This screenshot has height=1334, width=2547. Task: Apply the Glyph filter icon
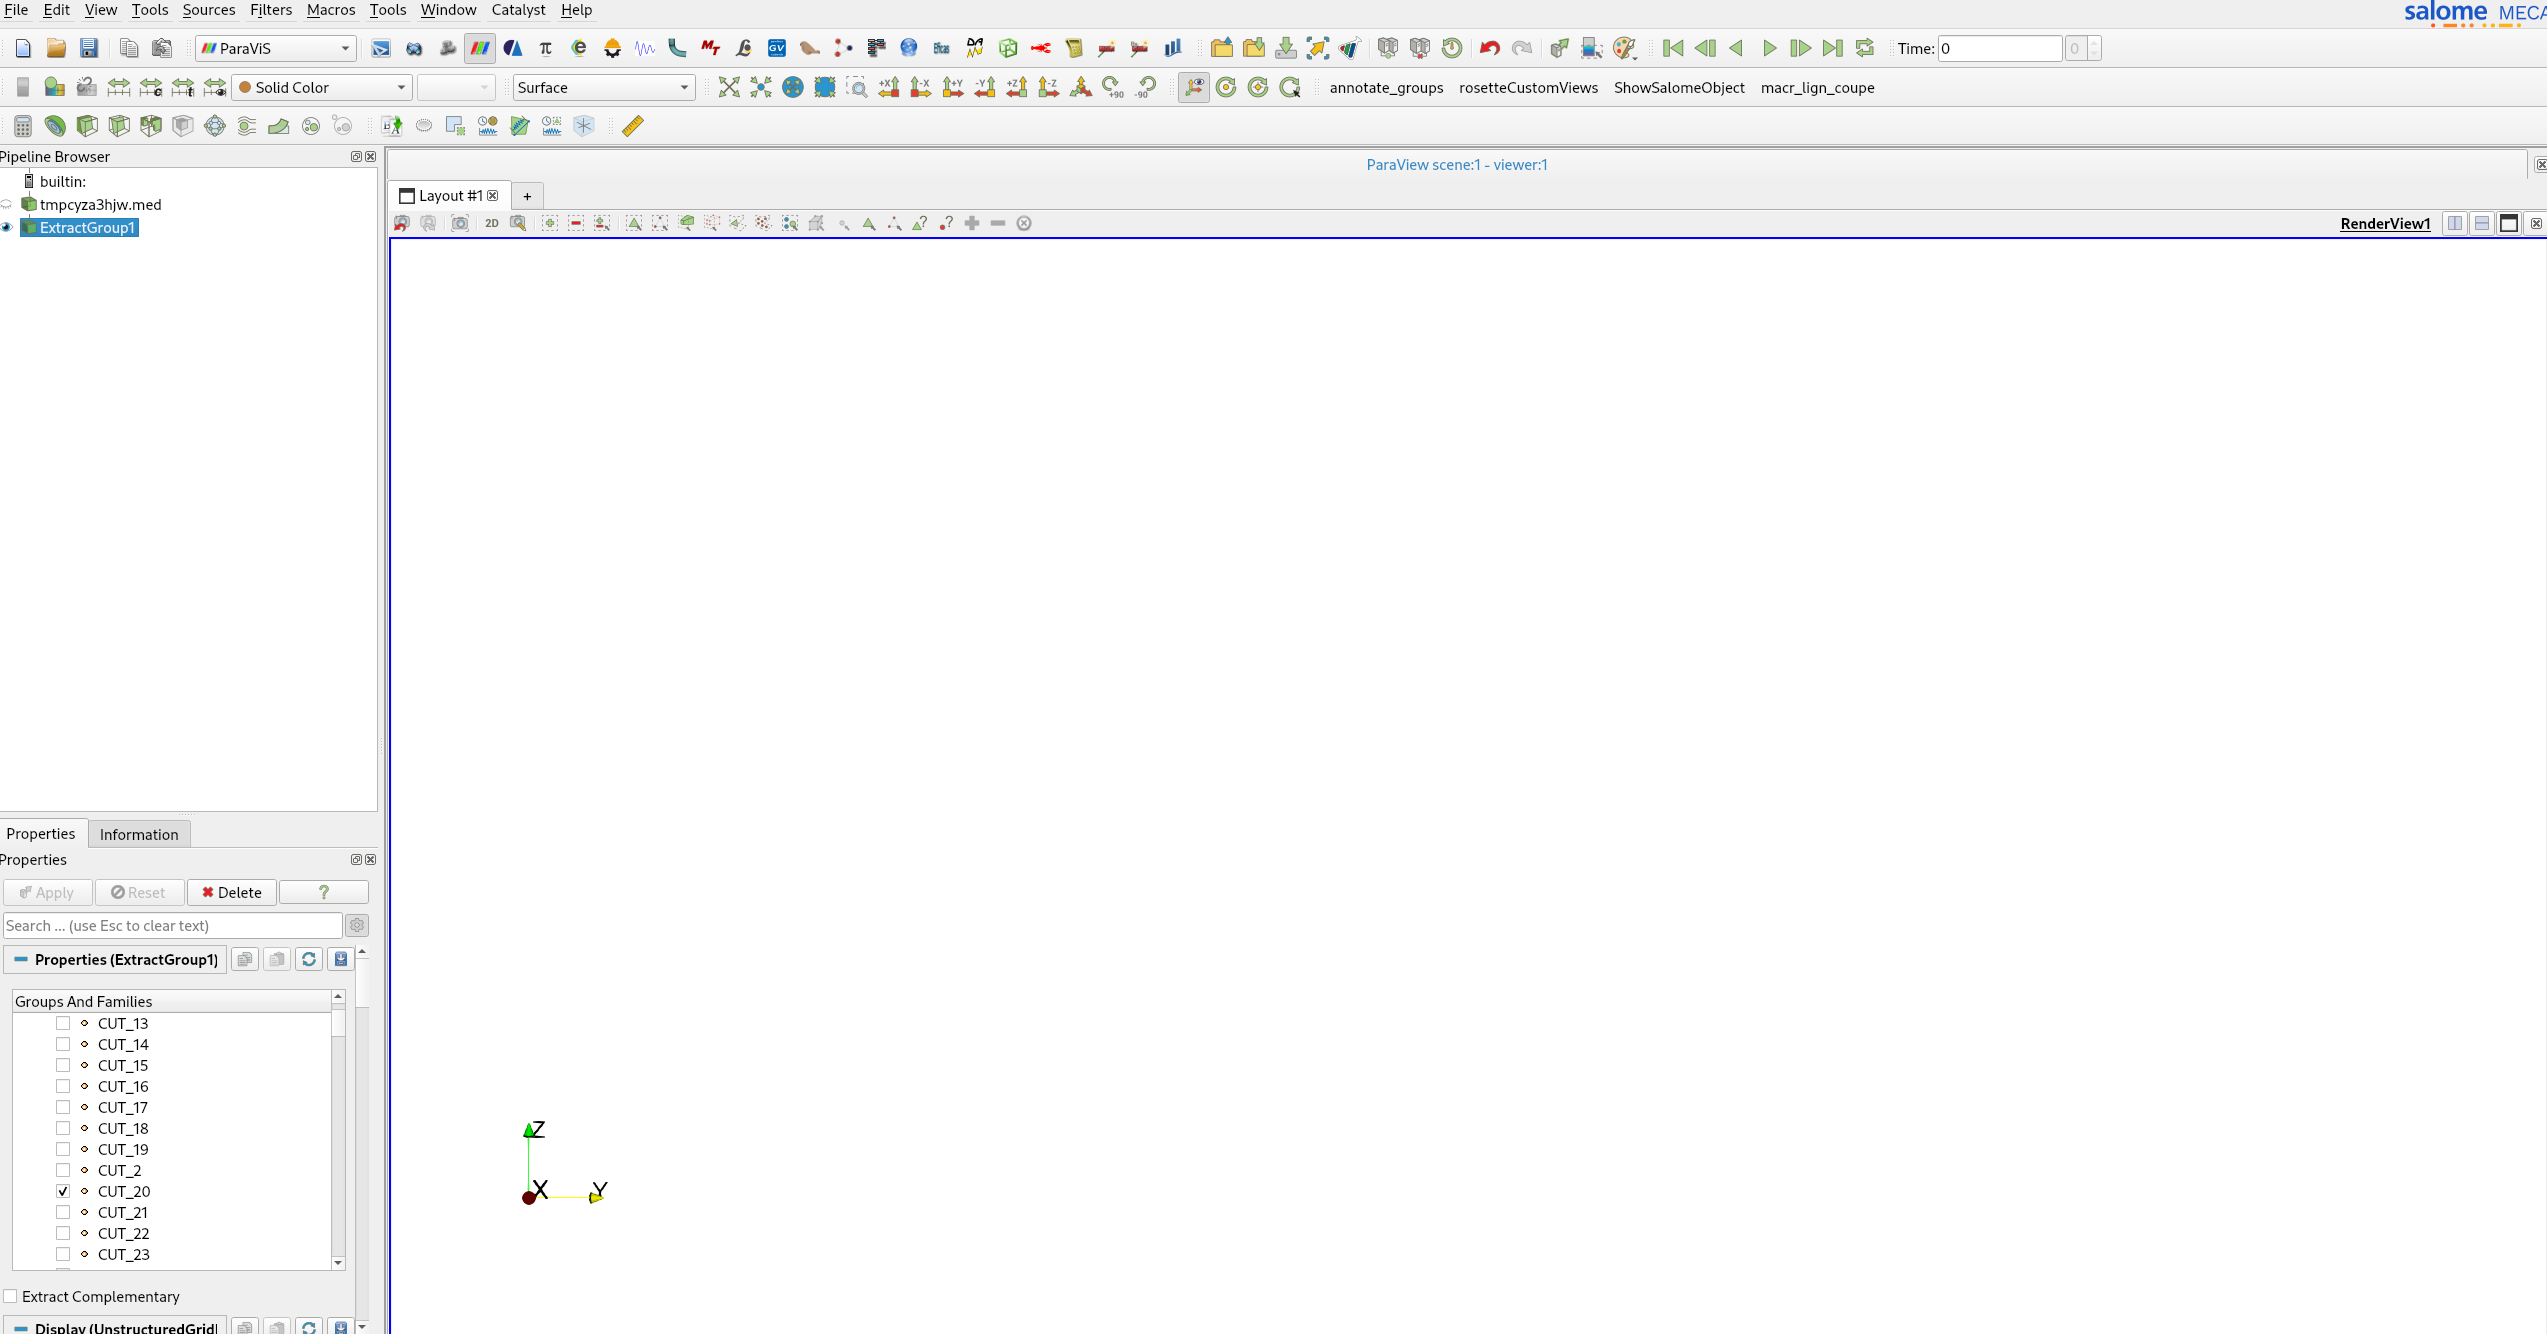[x=215, y=126]
